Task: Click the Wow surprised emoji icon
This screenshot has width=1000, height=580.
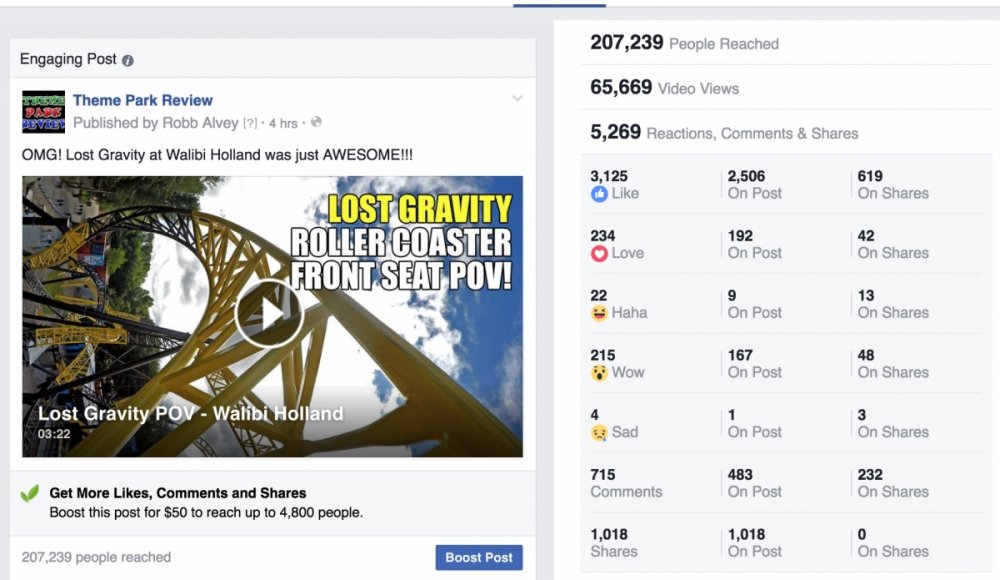Action: (x=599, y=373)
